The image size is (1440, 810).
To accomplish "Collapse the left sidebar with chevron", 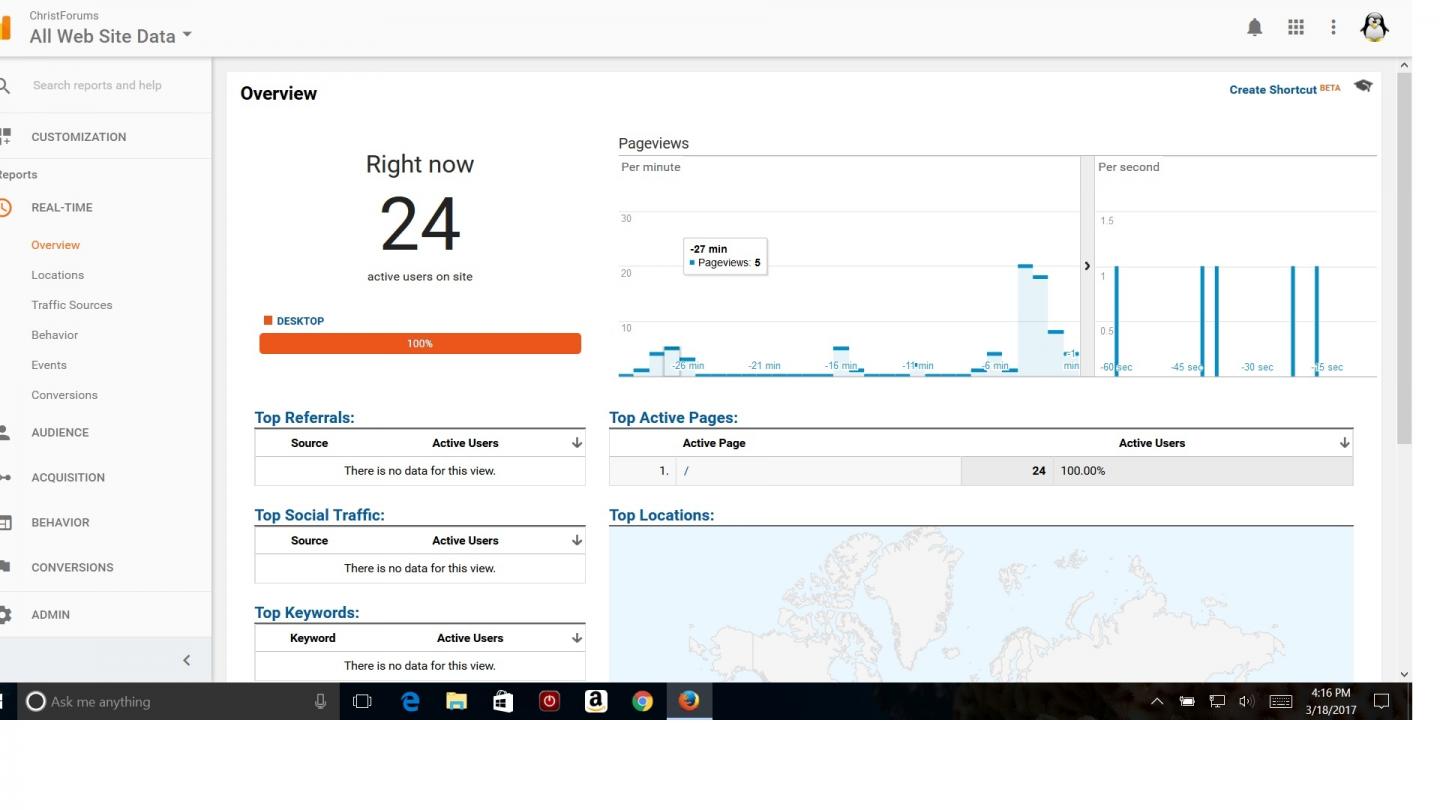I will point(186,660).
